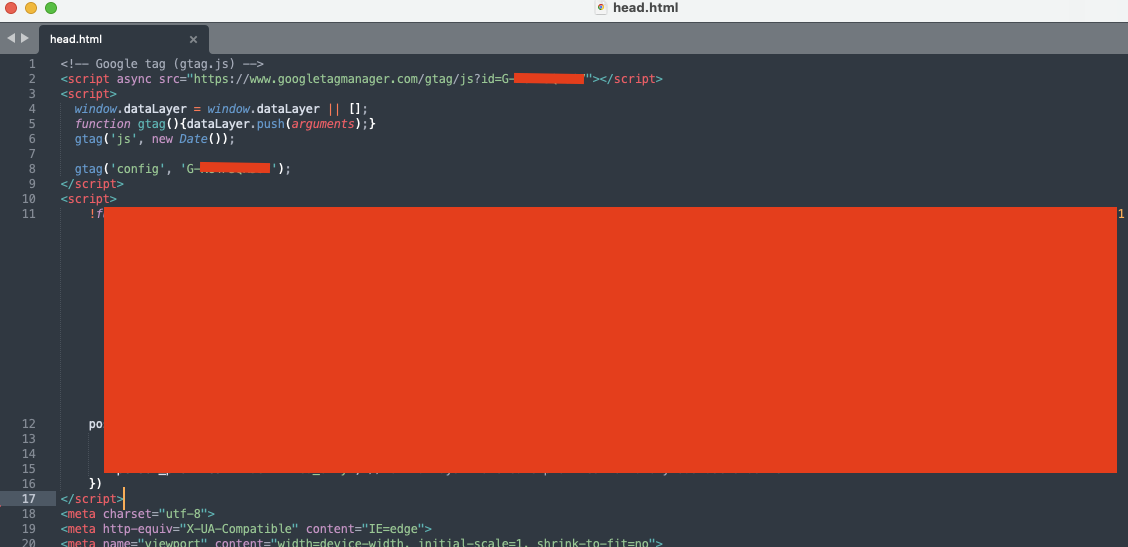
Task: Click the opening script tag on line 10
Action: point(88,199)
